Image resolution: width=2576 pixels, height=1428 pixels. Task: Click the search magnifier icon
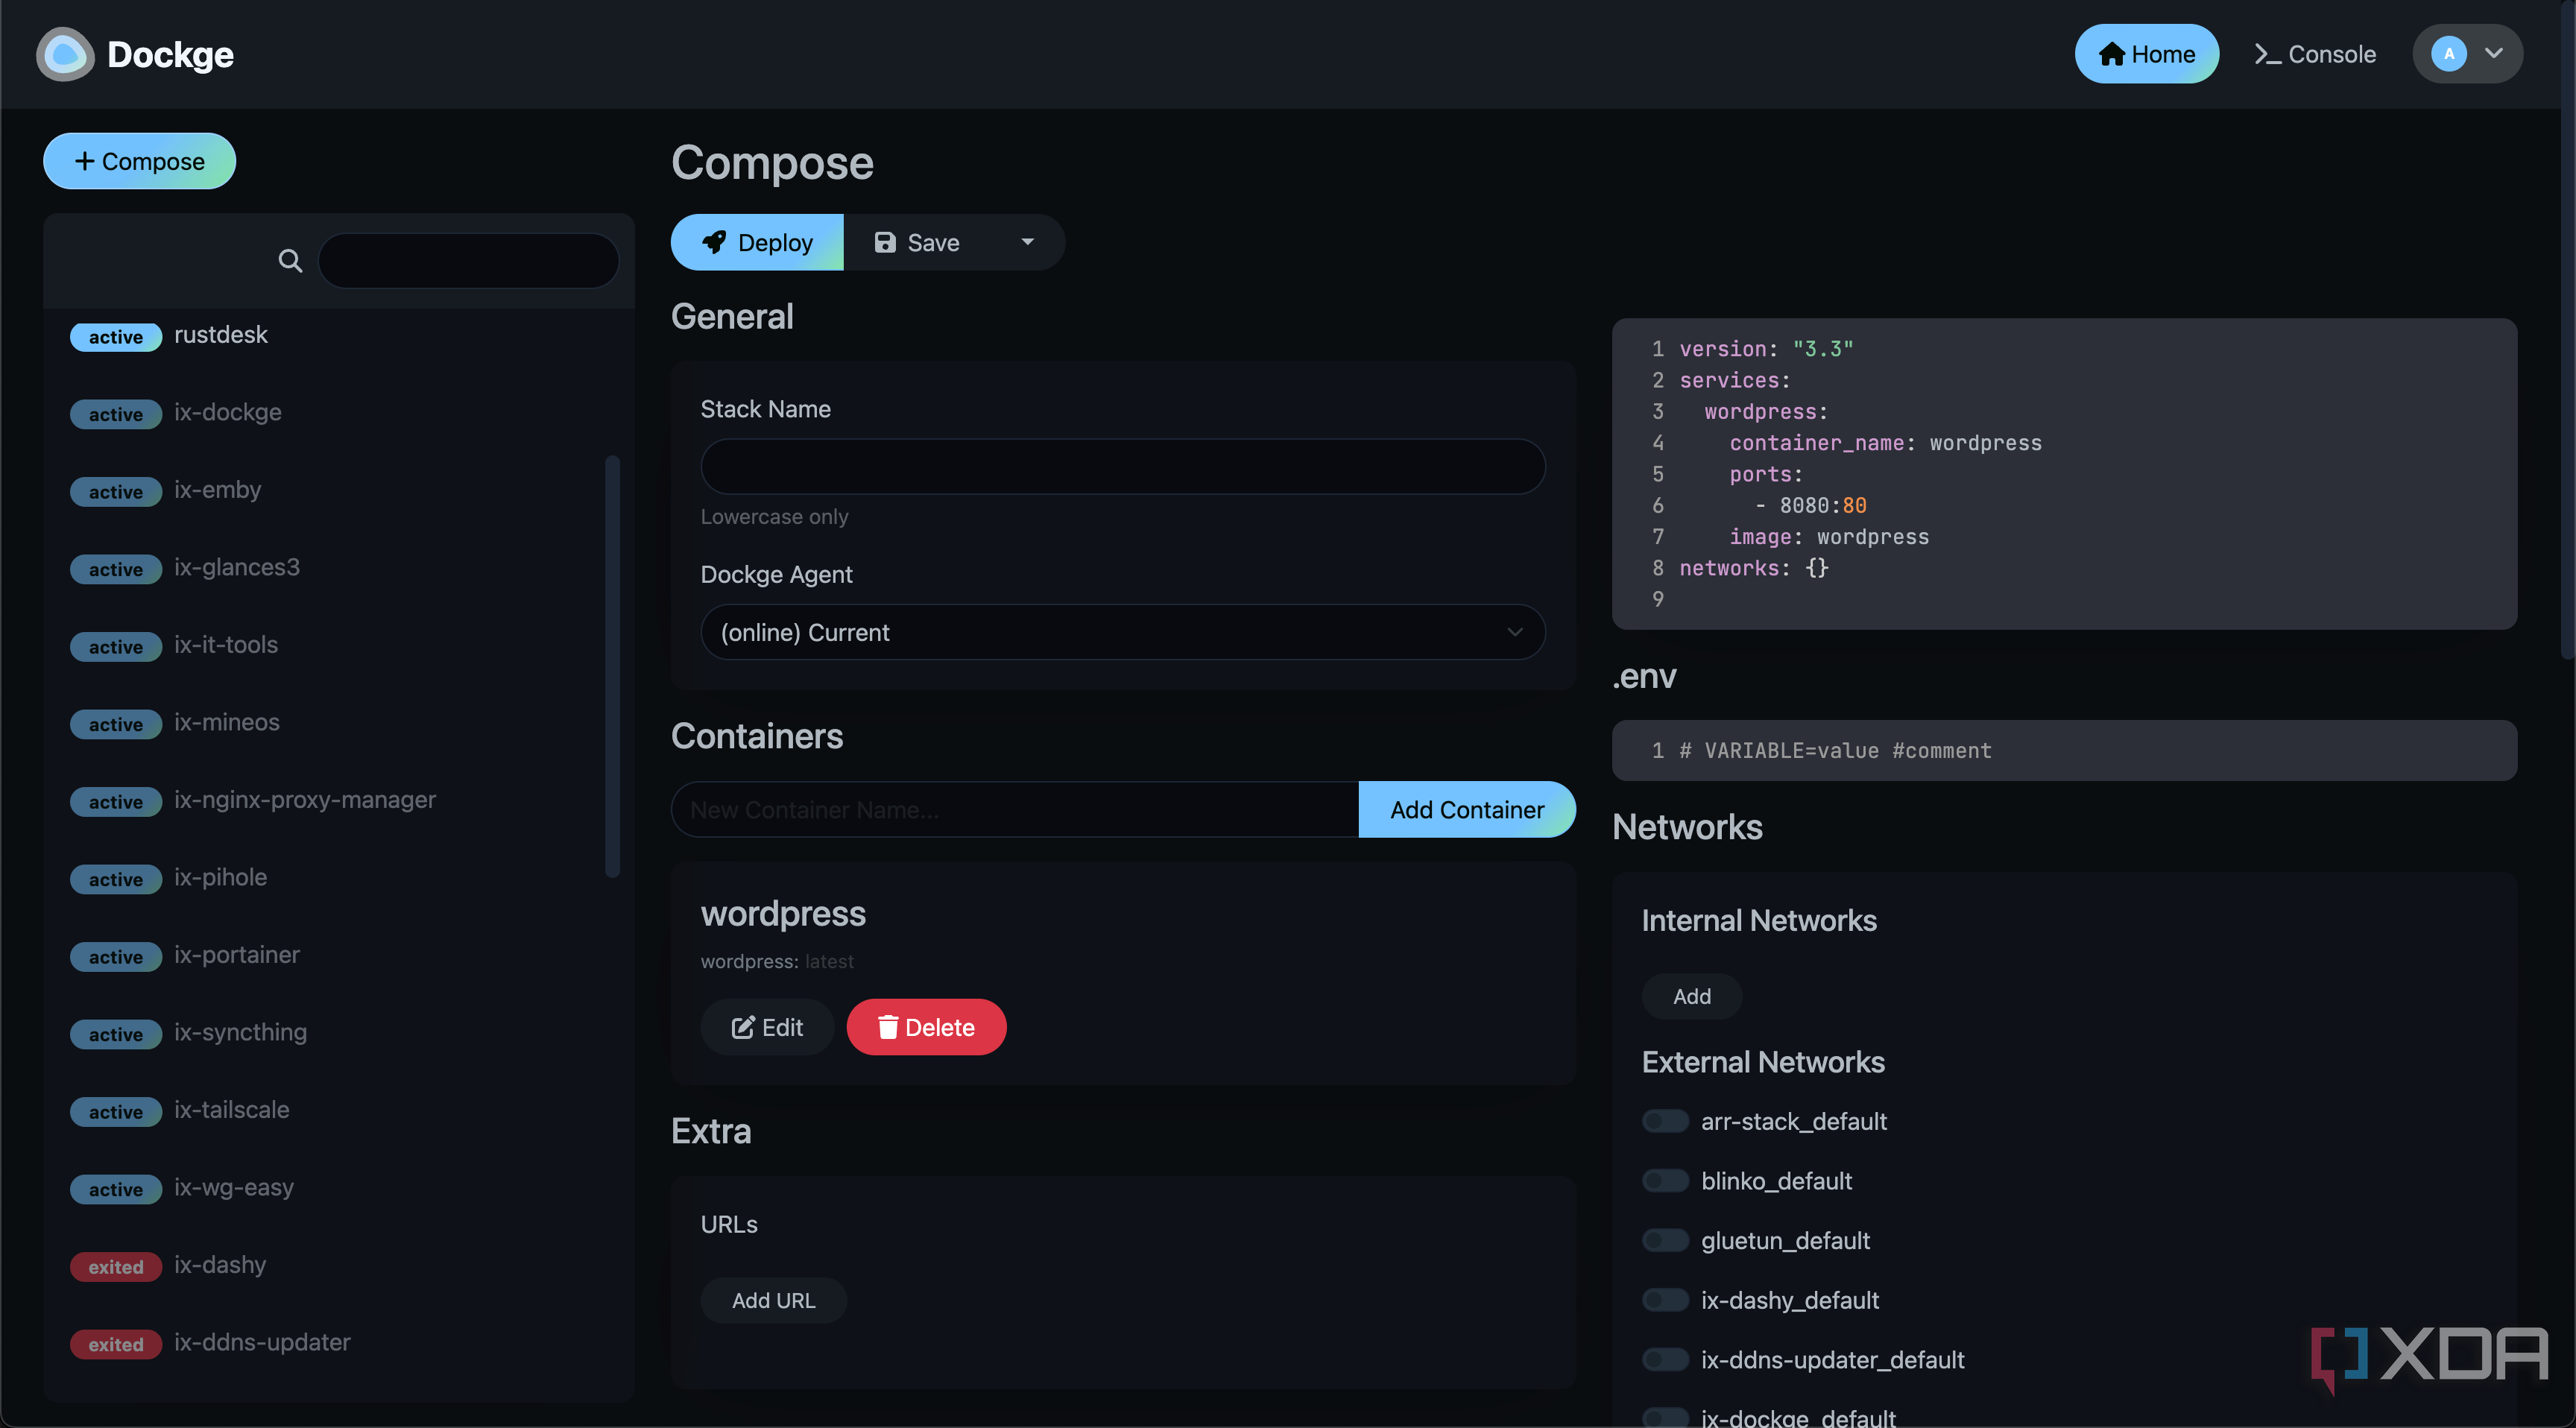(x=290, y=261)
